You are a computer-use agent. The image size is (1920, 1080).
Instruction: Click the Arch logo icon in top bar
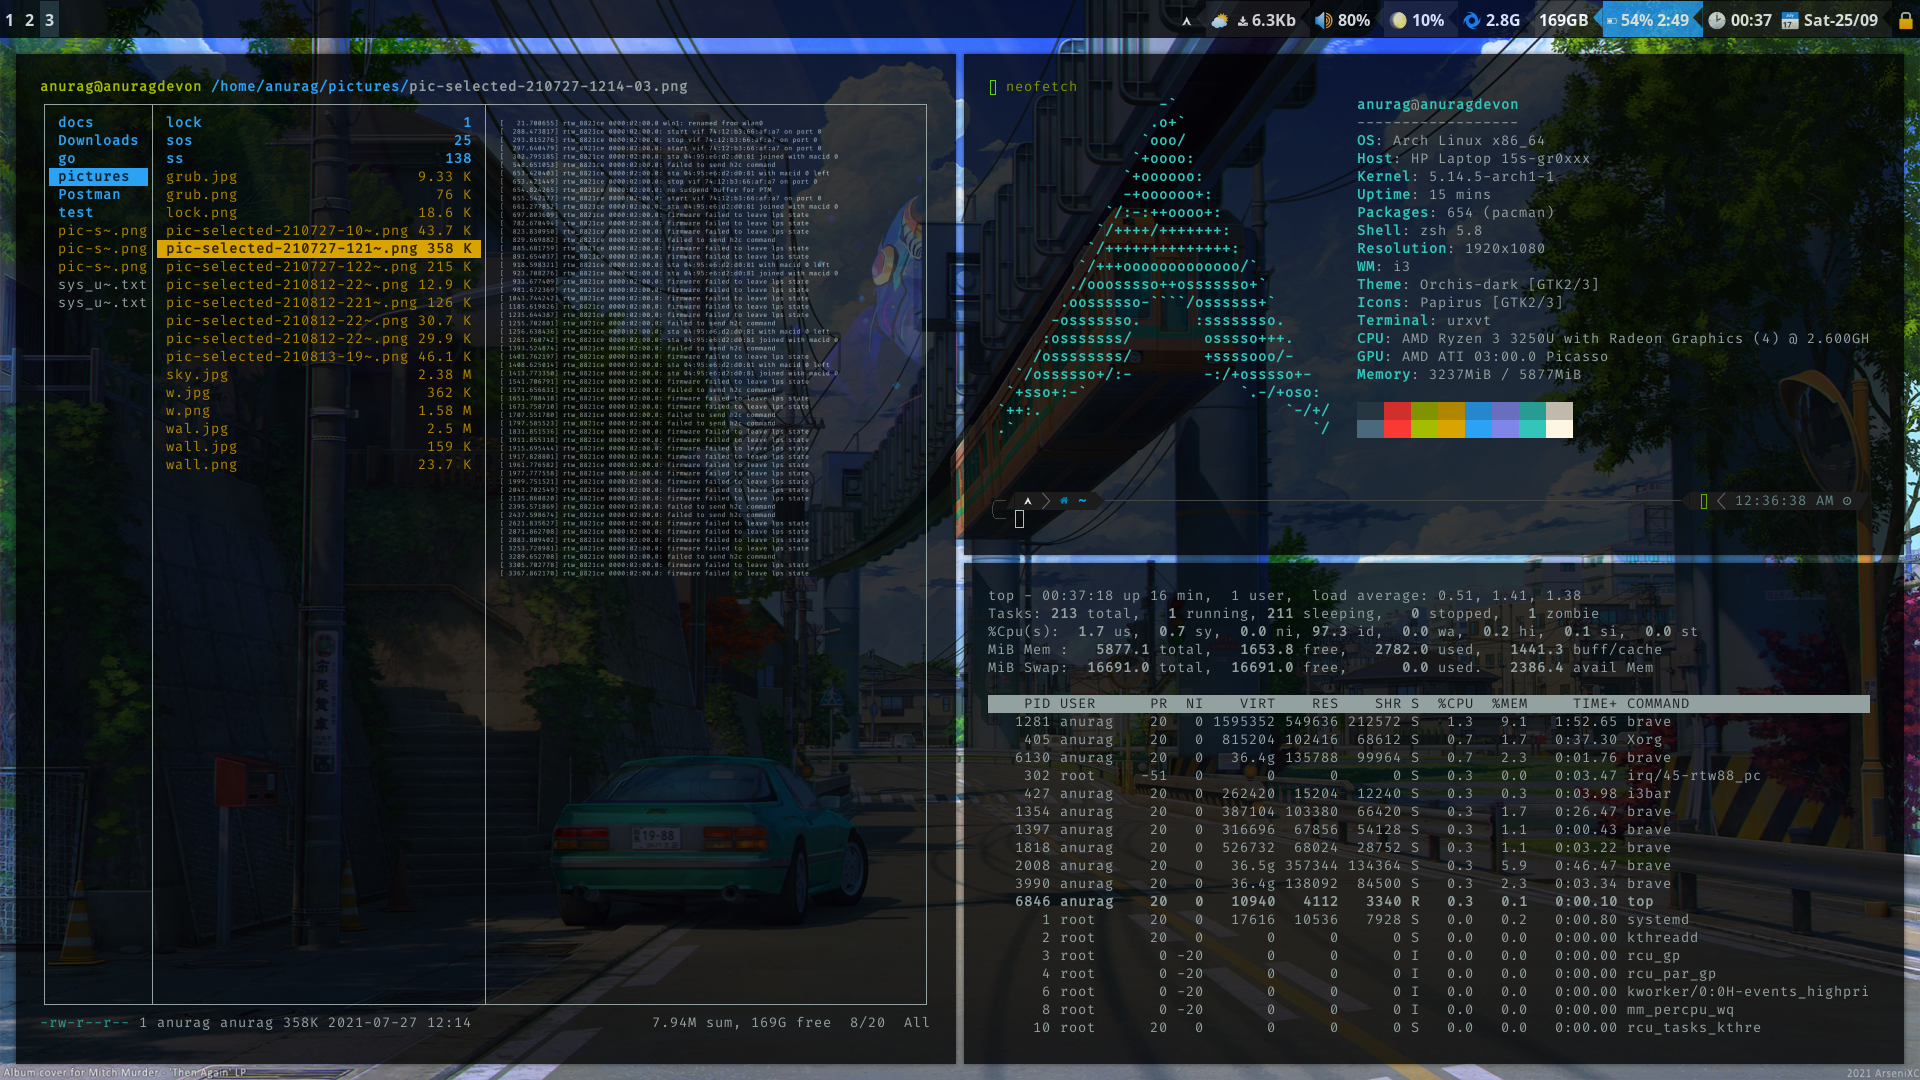[x=1186, y=20]
